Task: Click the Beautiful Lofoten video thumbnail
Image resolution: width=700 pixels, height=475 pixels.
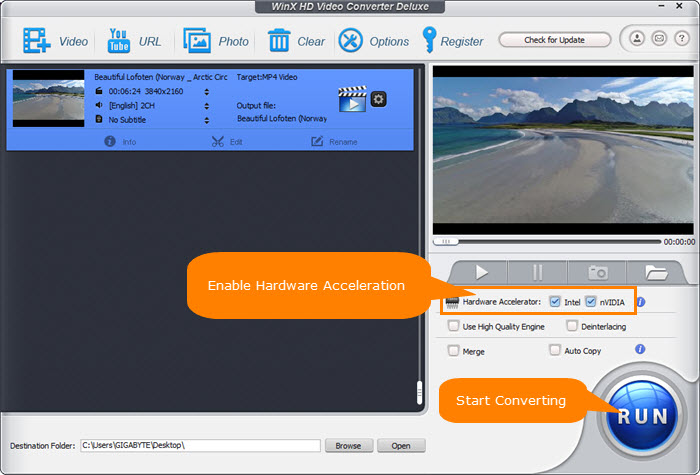Action: click(48, 99)
